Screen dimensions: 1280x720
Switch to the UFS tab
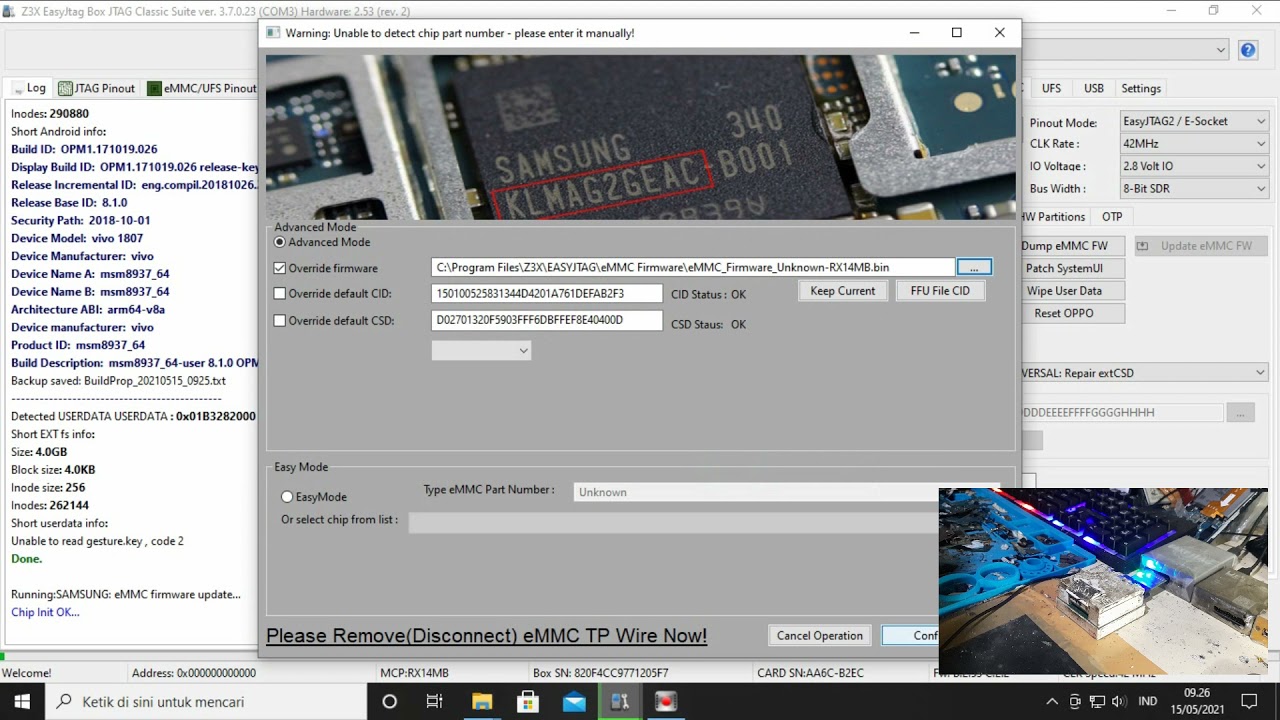click(1051, 88)
